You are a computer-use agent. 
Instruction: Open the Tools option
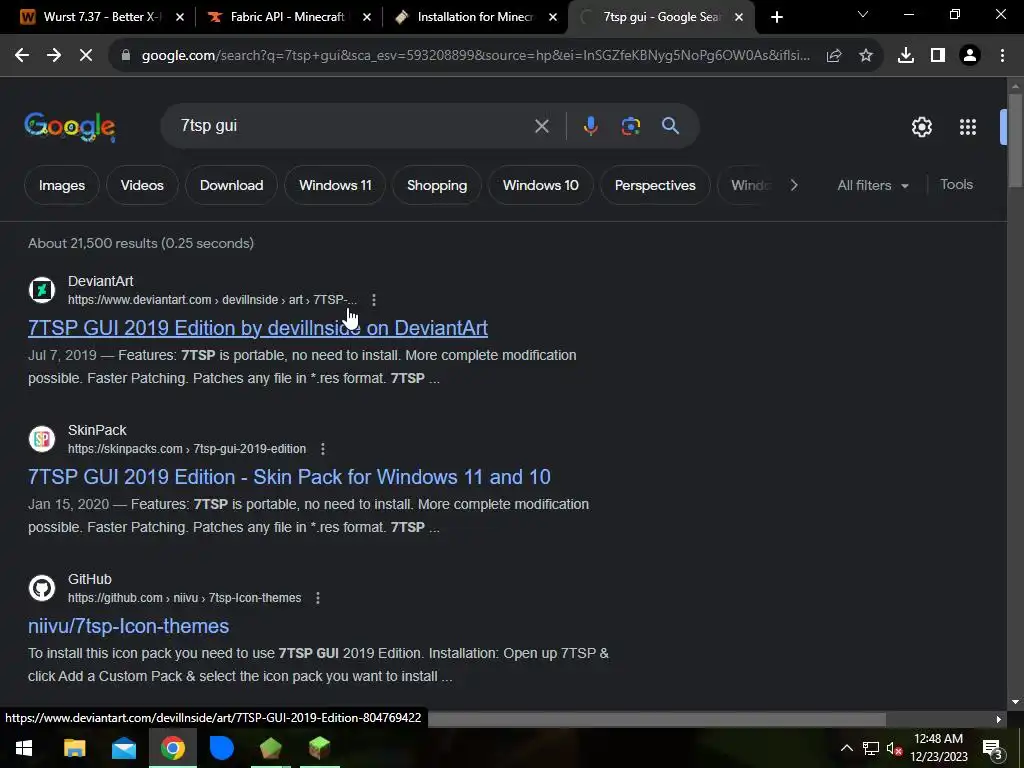pyautogui.click(x=956, y=185)
